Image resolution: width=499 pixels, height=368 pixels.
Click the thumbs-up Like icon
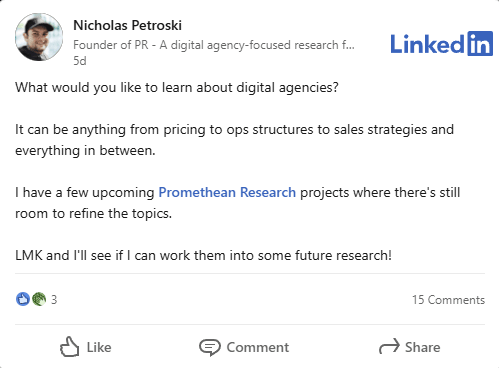(x=70, y=347)
